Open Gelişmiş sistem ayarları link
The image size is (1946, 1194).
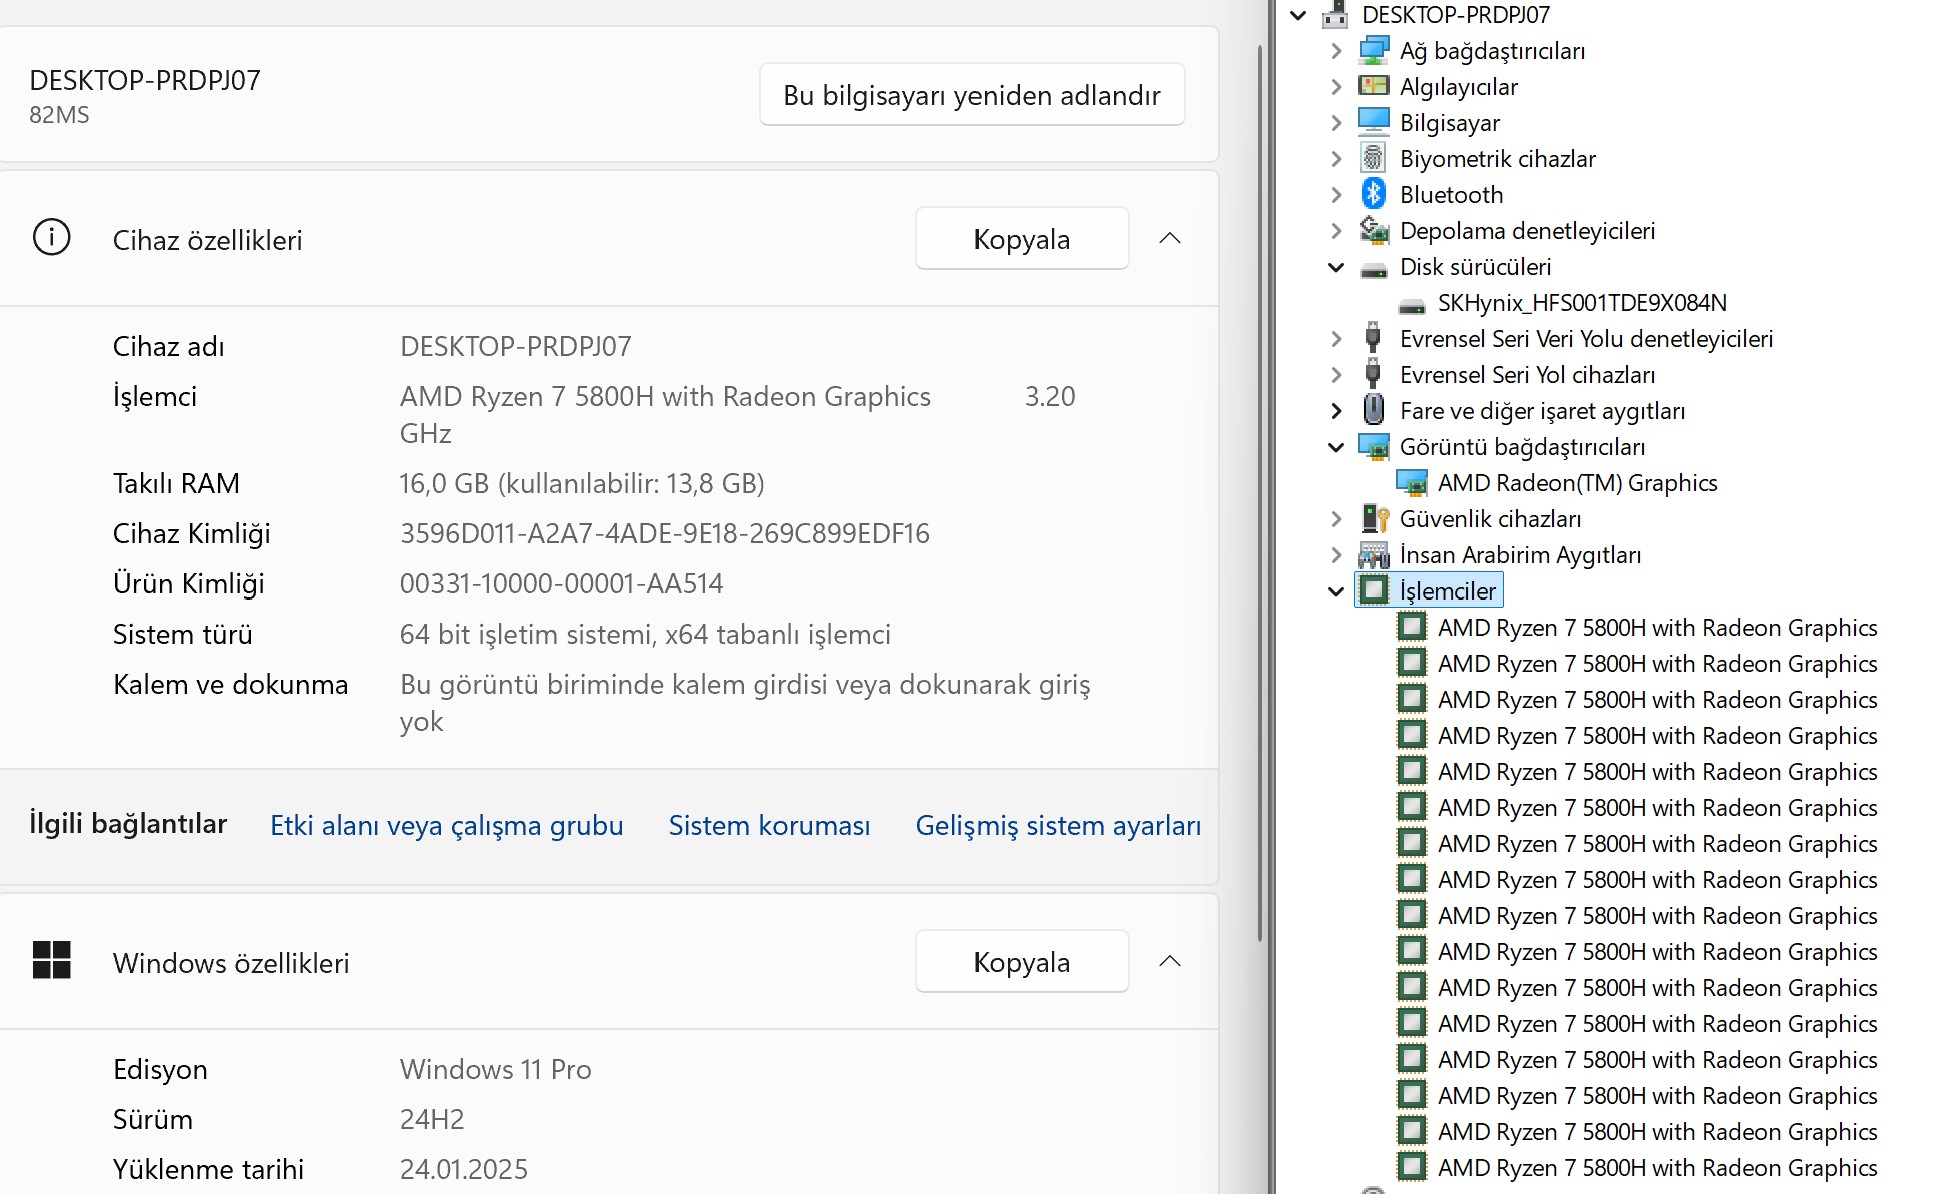click(1058, 825)
